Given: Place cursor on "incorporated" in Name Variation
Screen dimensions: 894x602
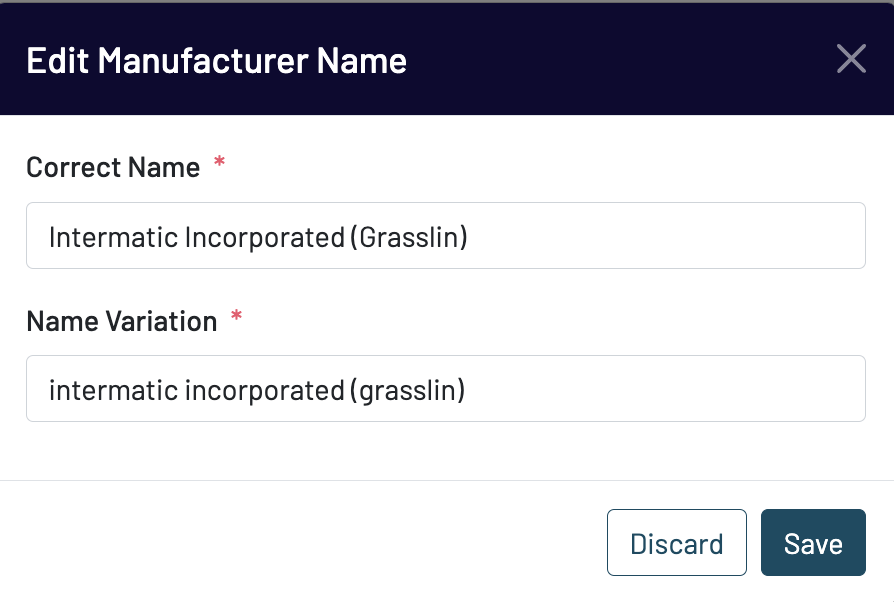Looking at the screenshot, I should click(x=264, y=390).
